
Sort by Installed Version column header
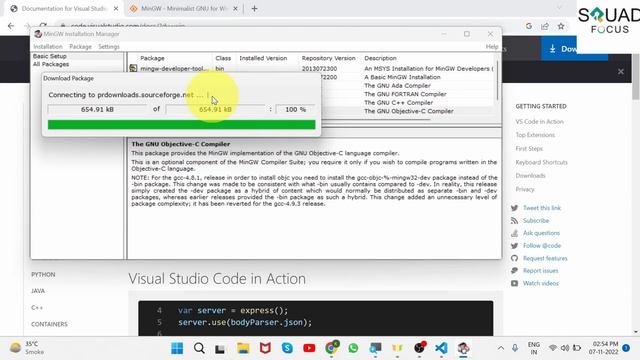pos(263,58)
